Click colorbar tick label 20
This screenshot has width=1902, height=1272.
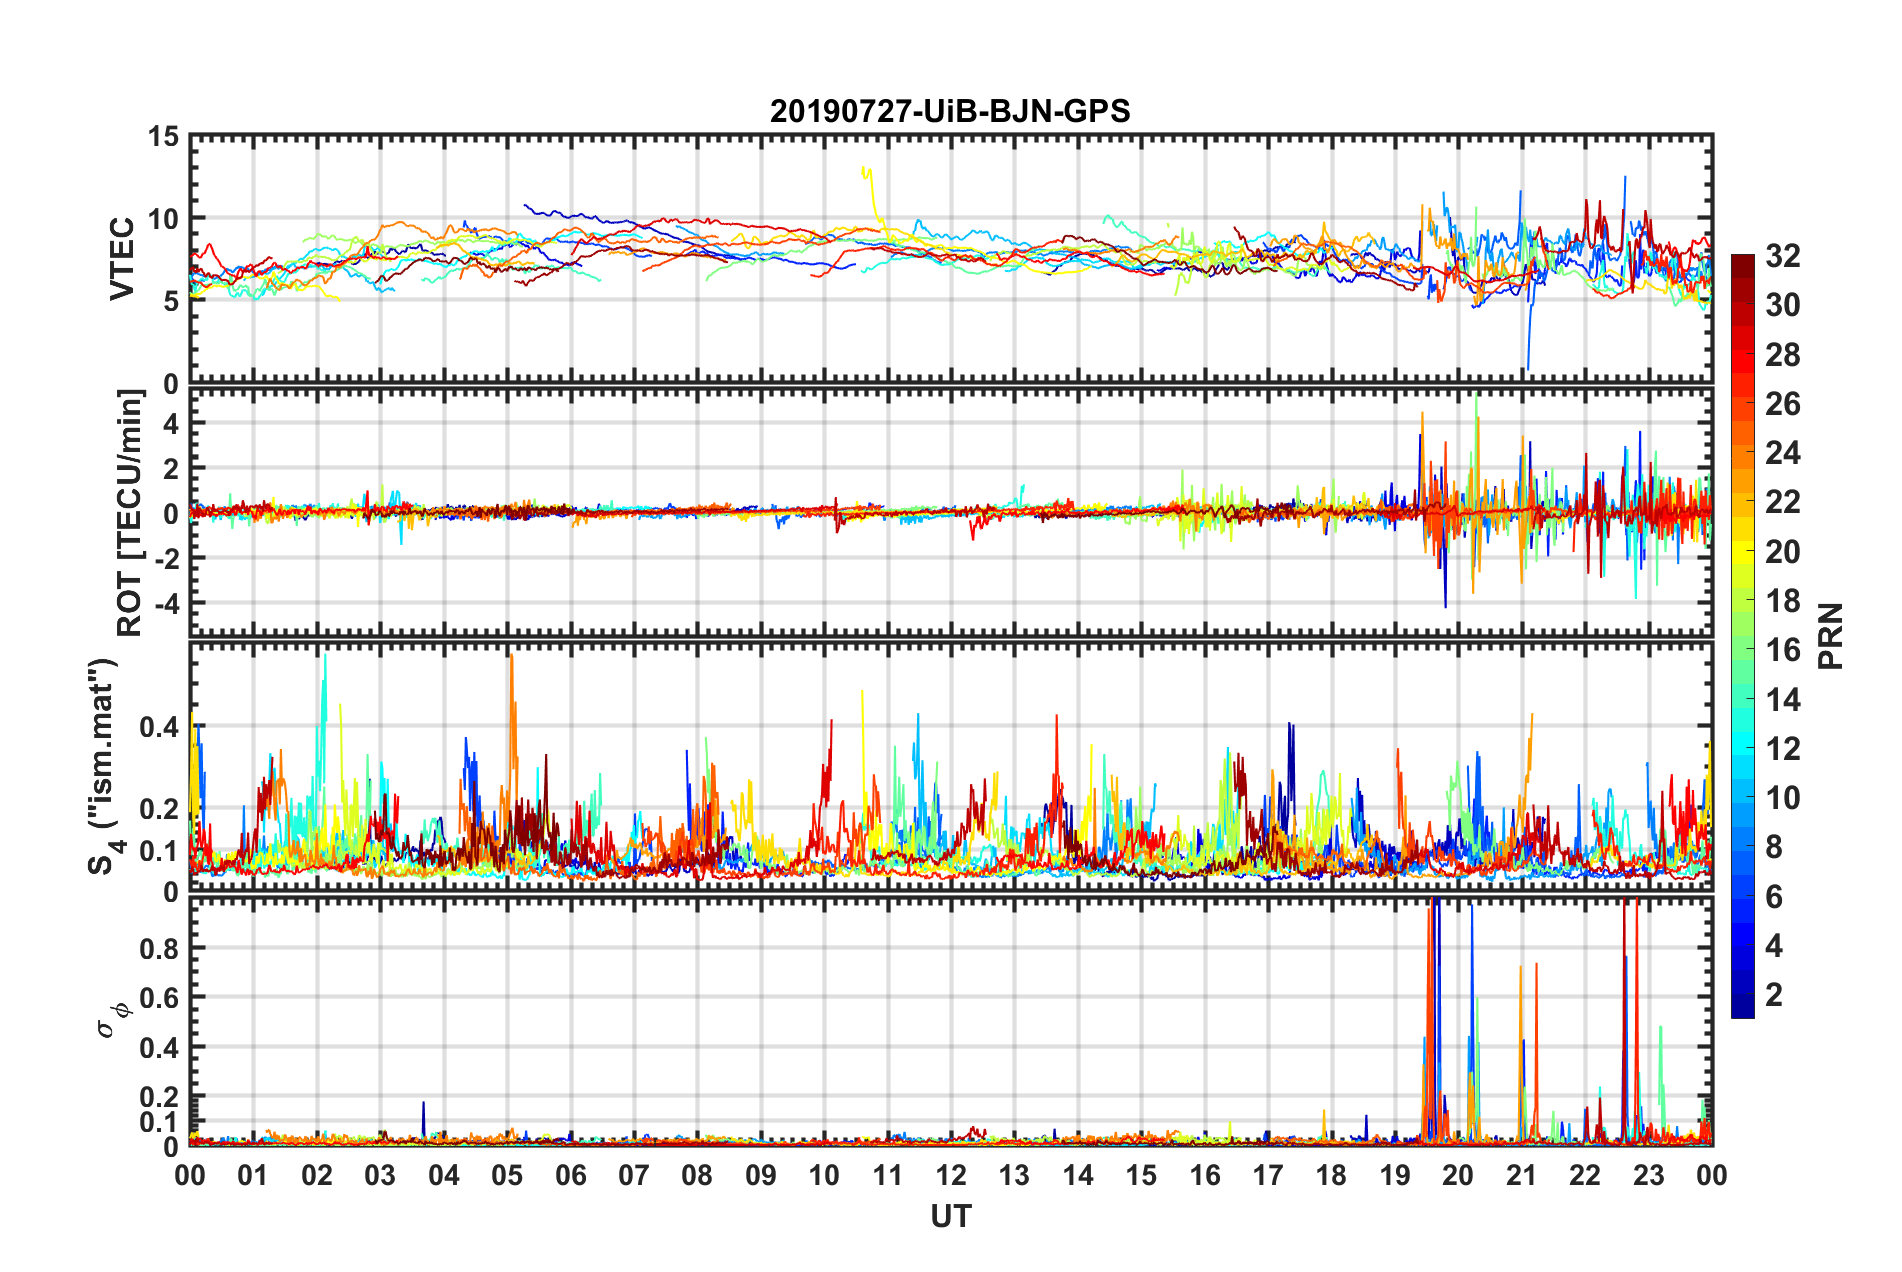[1783, 552]
